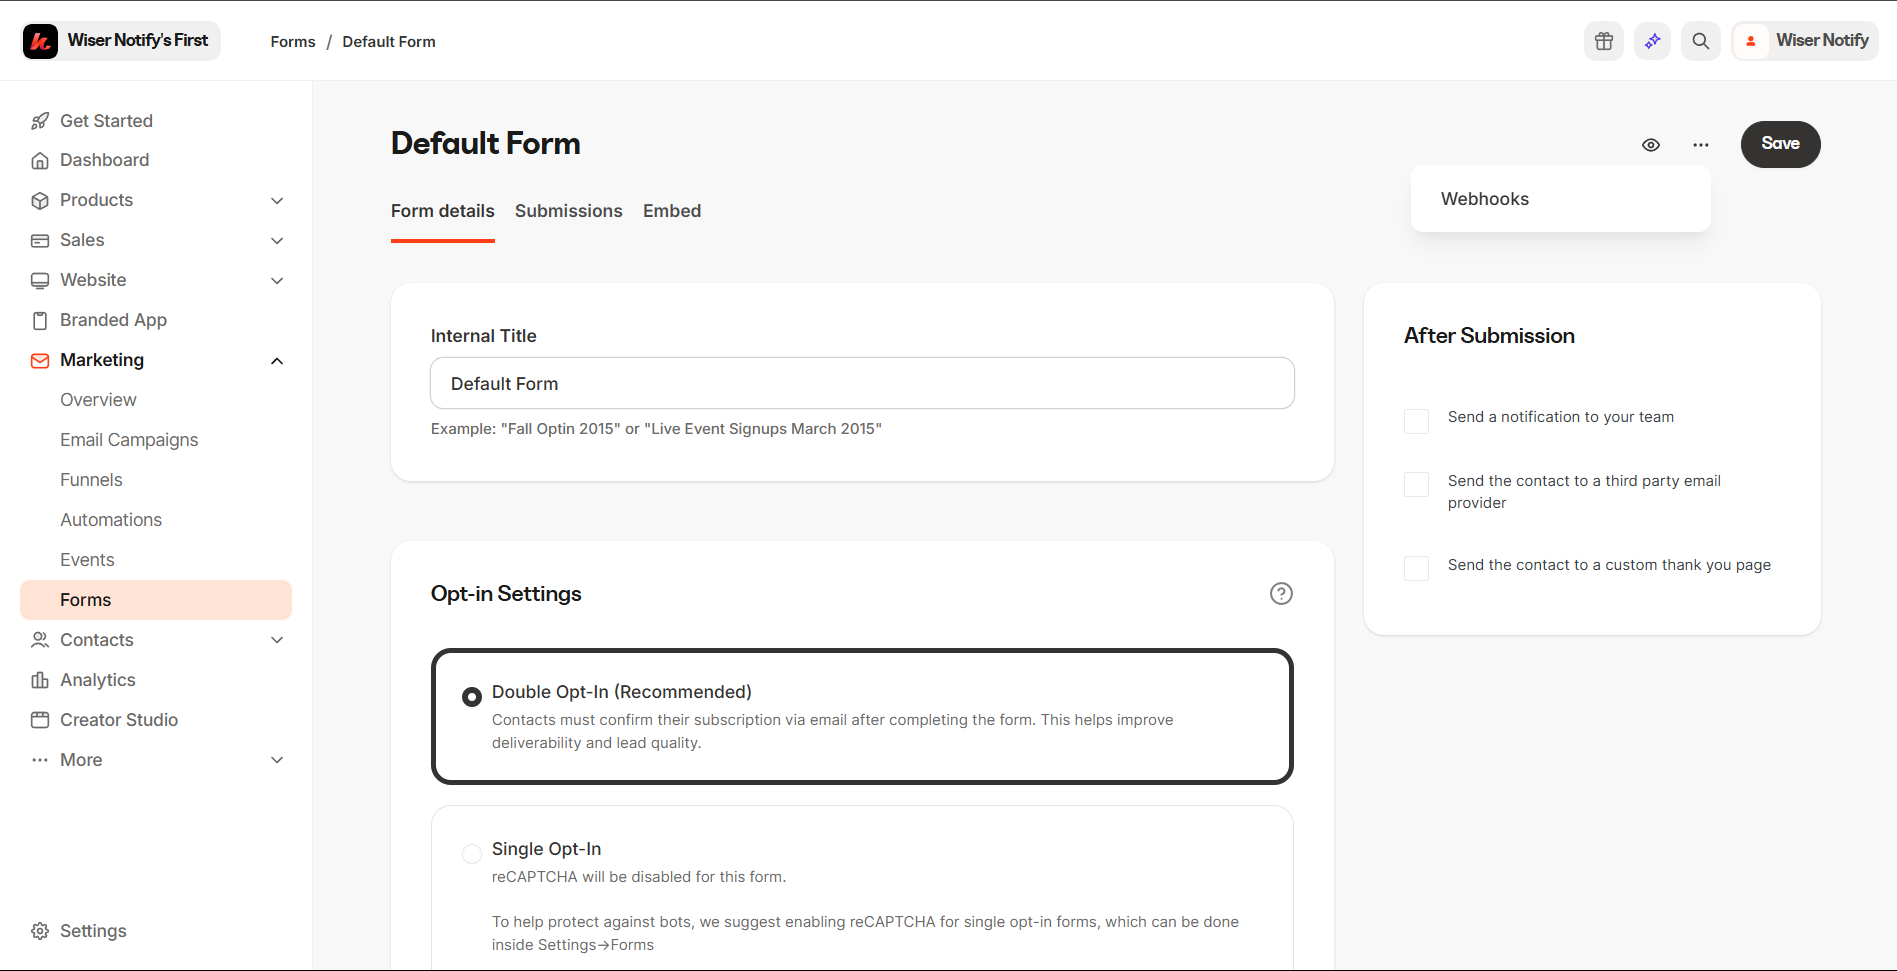Open Settings with the gear icon
Screen dimensions: 1897x971
[40, 931]
